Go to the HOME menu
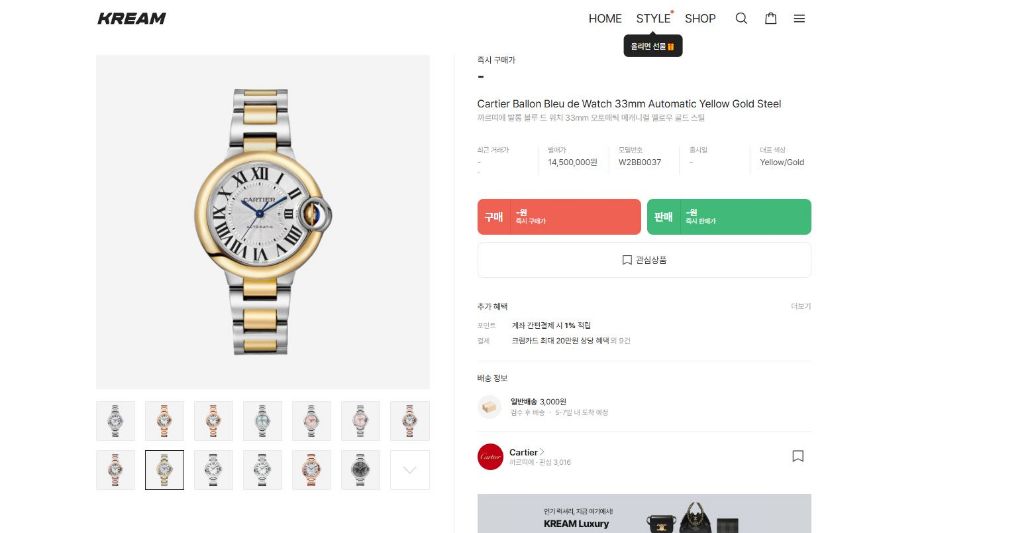 pos(605,18)
